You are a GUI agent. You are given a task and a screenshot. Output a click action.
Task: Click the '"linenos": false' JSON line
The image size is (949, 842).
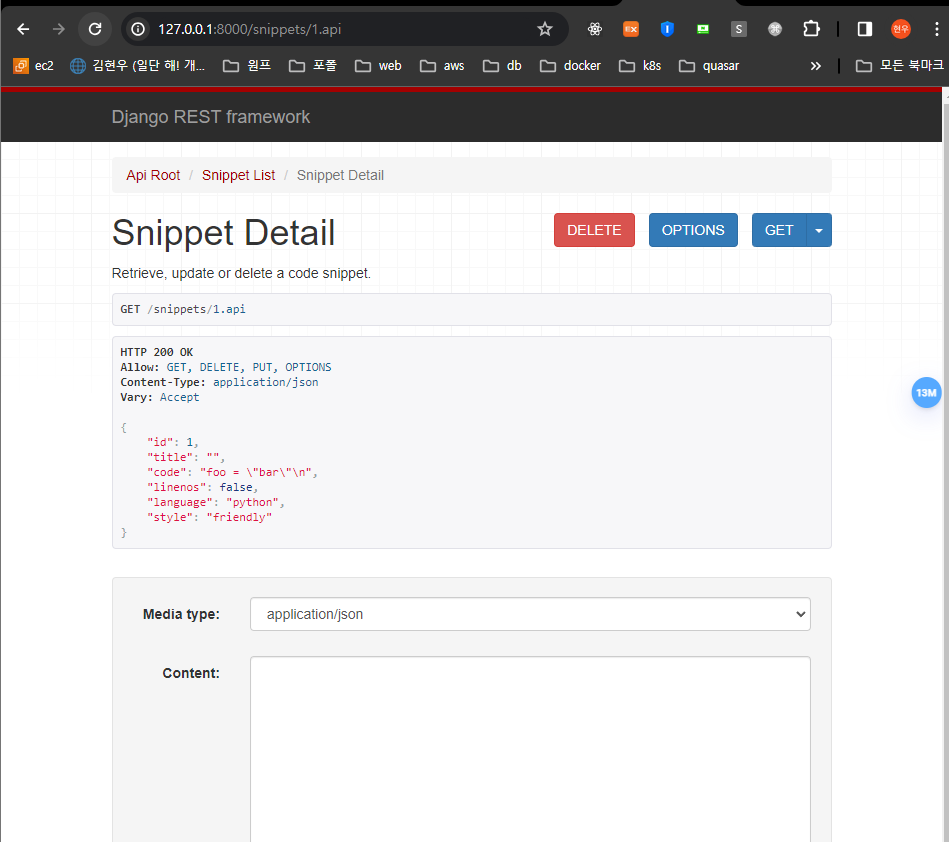pyautogui.click(x=202, y=487)
